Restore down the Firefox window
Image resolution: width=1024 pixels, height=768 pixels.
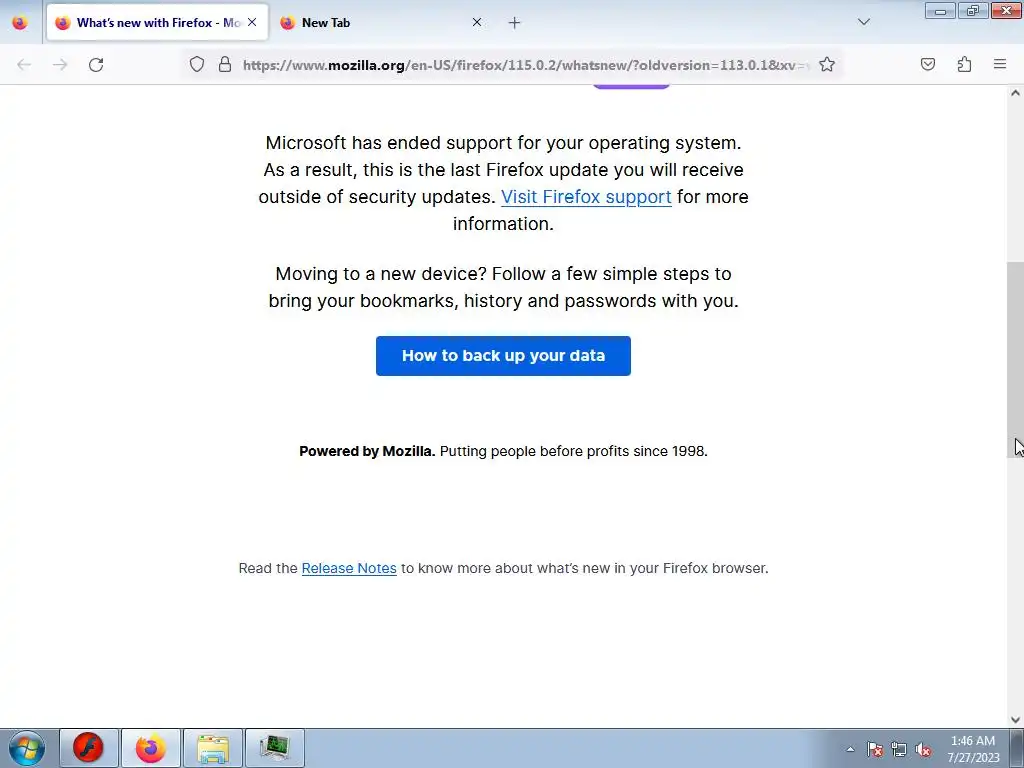[x=972, y=10]
